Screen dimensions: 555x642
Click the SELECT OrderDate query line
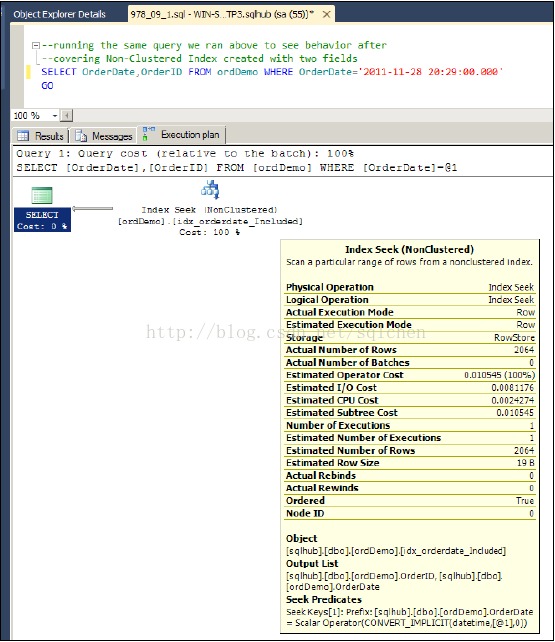click(x=272, y=72)
